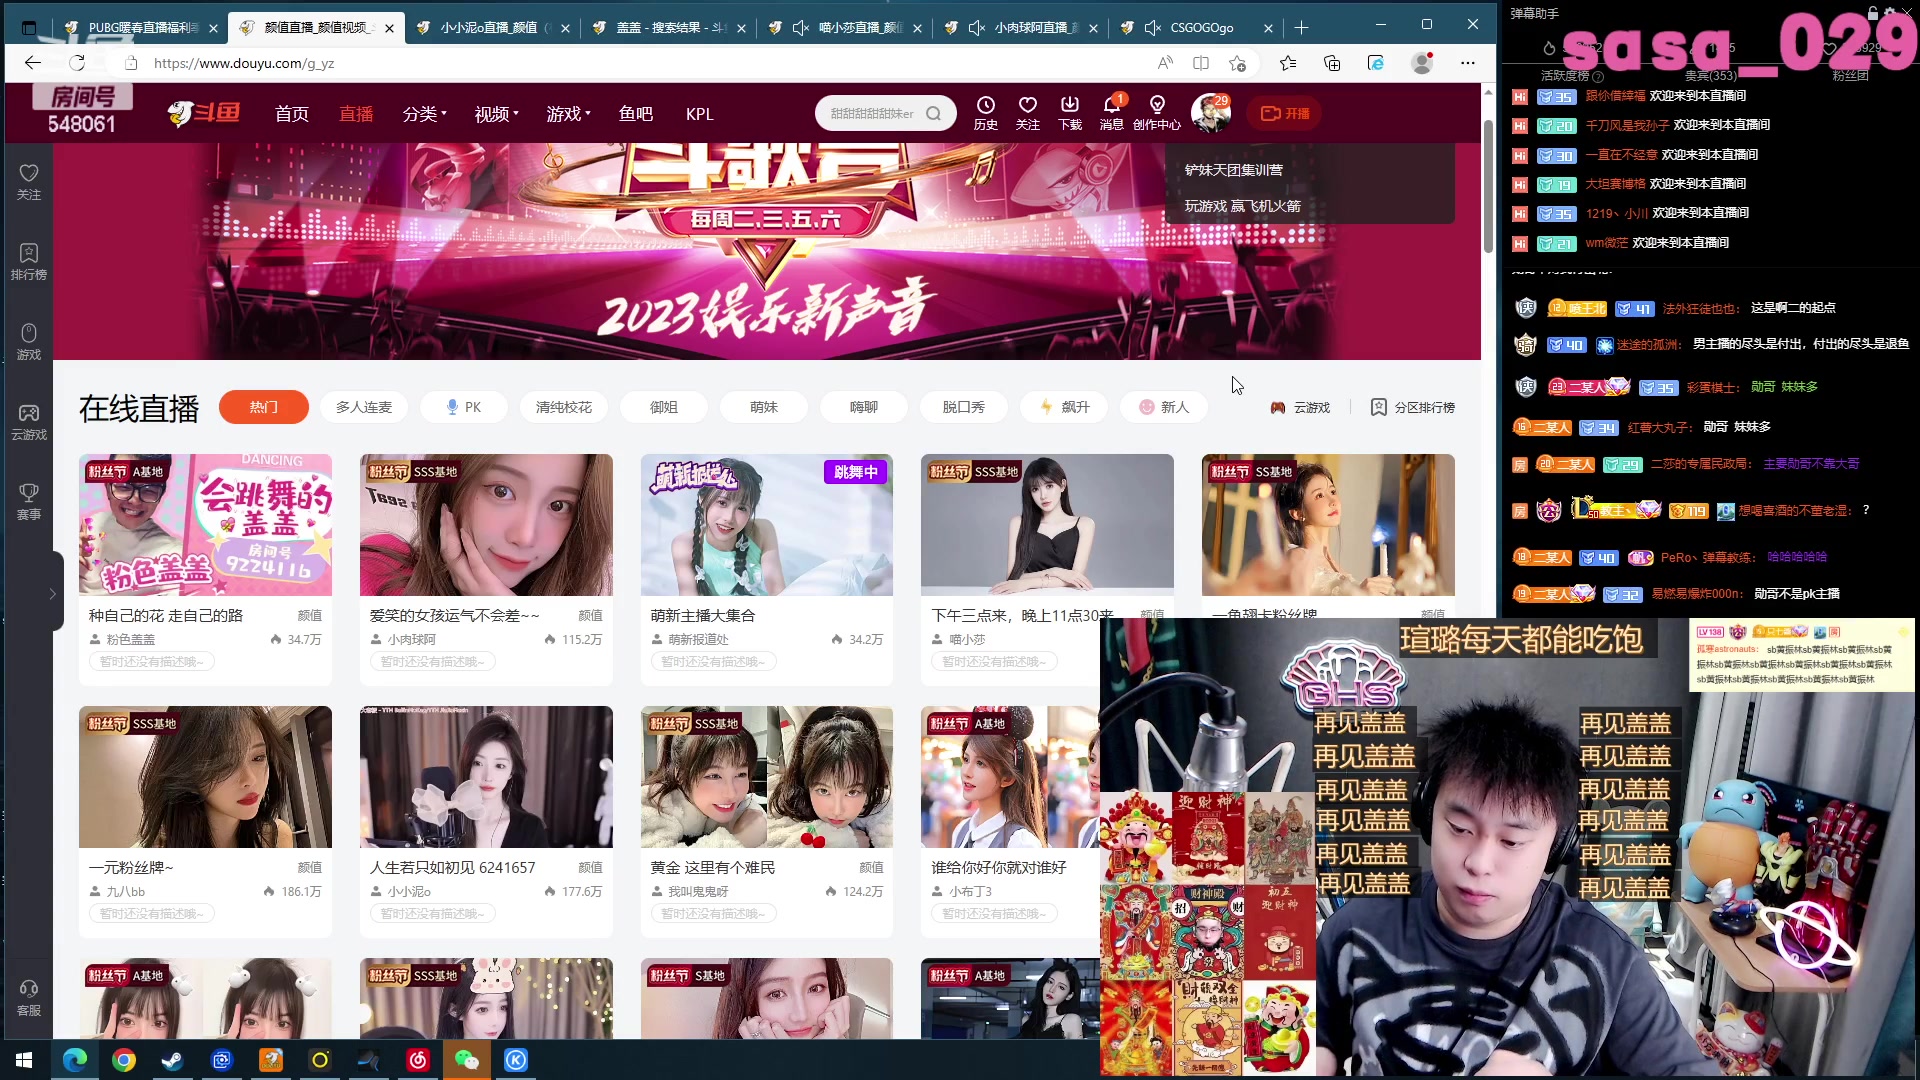This screenshot has width=1920, height=1080.
Task: Click 铲妹天团集训营 banner item
Action: [1233, 170]
